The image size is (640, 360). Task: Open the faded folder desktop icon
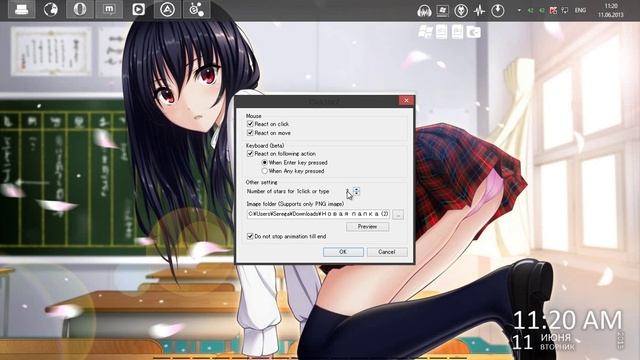point(473,32)
